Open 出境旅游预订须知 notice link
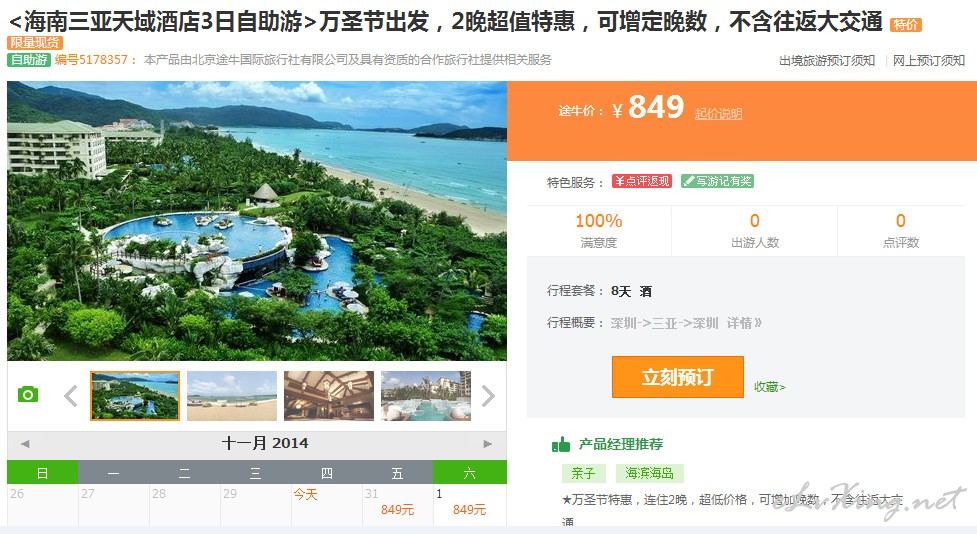 coord(827,60)
